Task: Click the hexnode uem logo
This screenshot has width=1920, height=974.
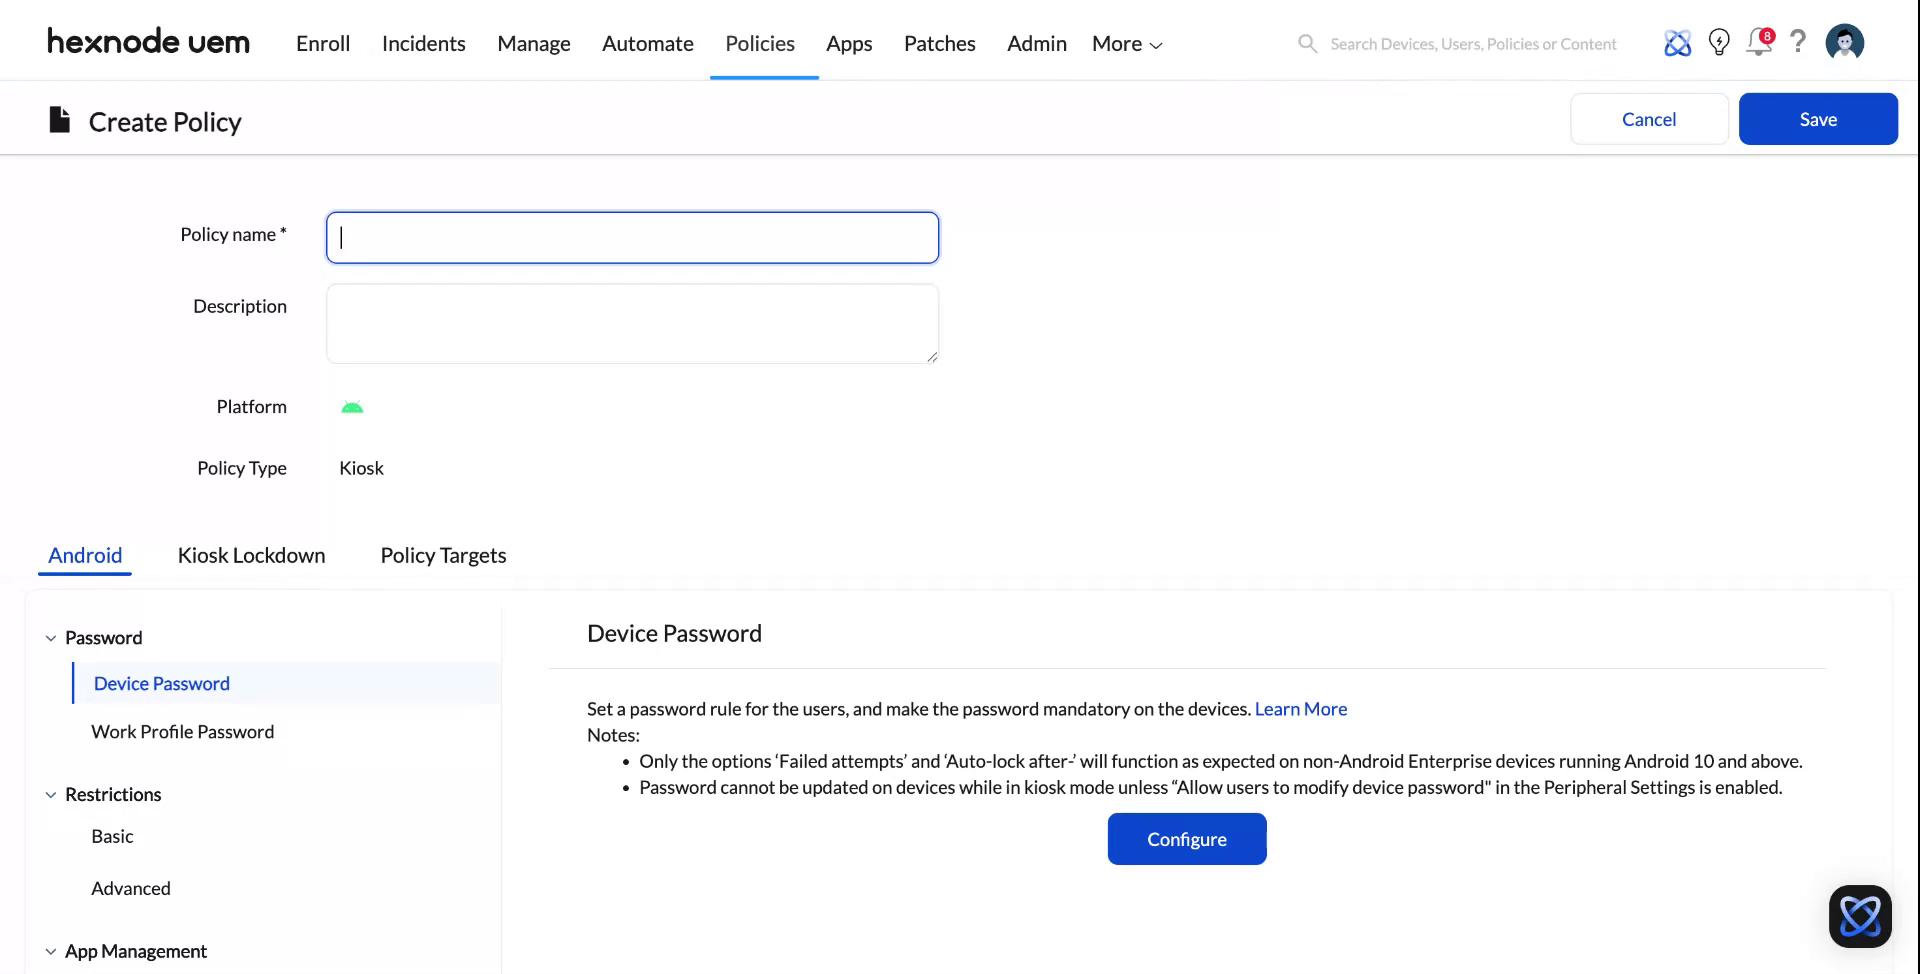Action: click(x=148, y=41)
